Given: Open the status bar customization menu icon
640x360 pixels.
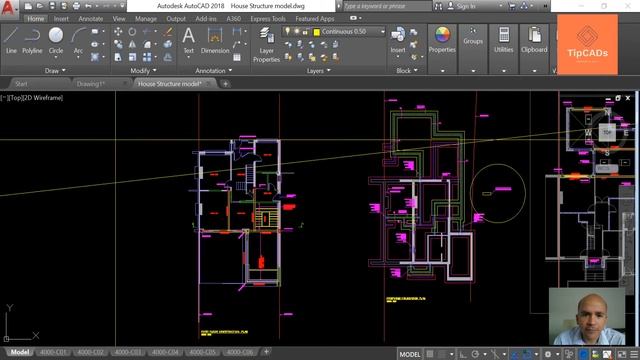Looking at the screenshot, I should coord(634,354).
